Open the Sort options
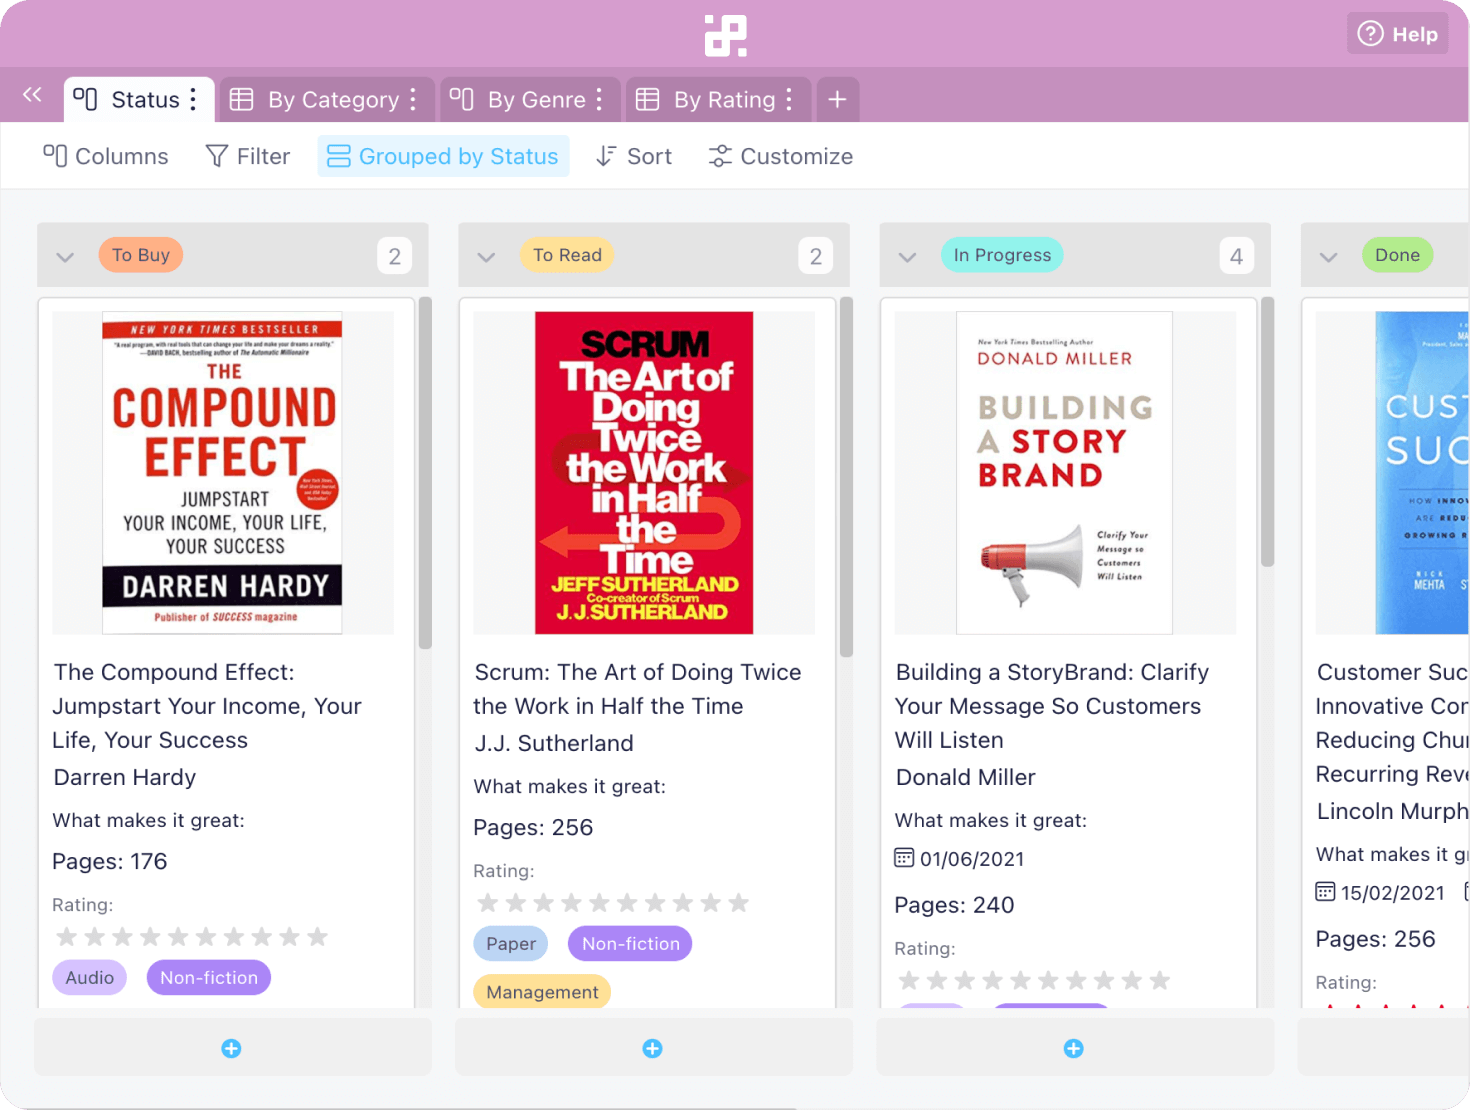 (633, 156)
